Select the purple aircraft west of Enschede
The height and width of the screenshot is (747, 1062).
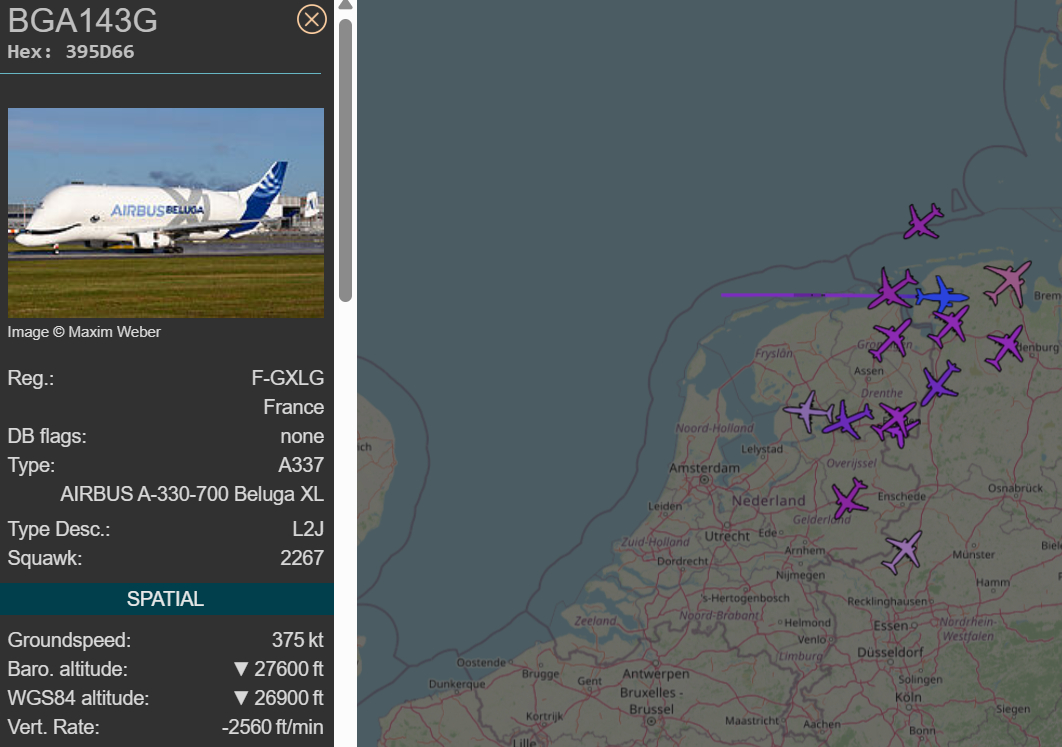click(x=850, y=498)
